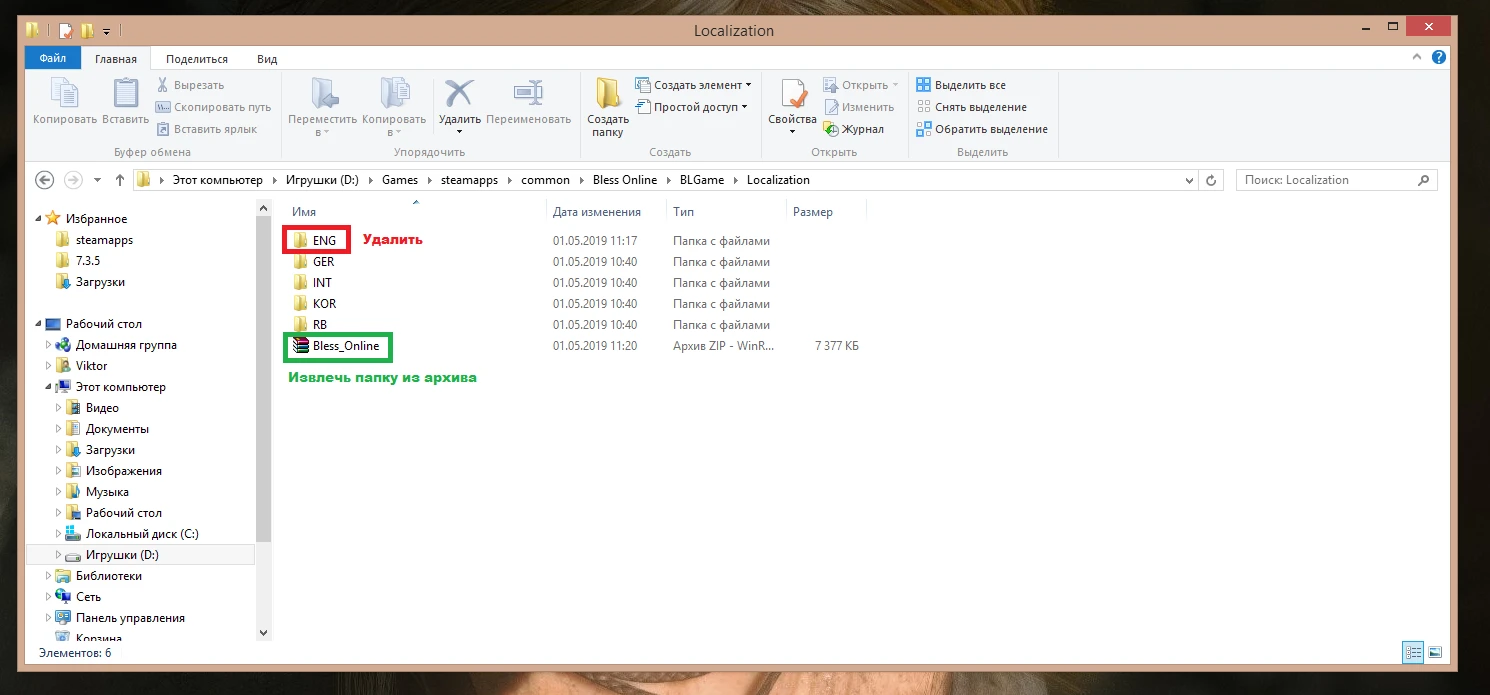Viewport: 1490px width, 695px height.
Task: Open the Простой доступ dropdown
Action: click(x=691, y=107)
